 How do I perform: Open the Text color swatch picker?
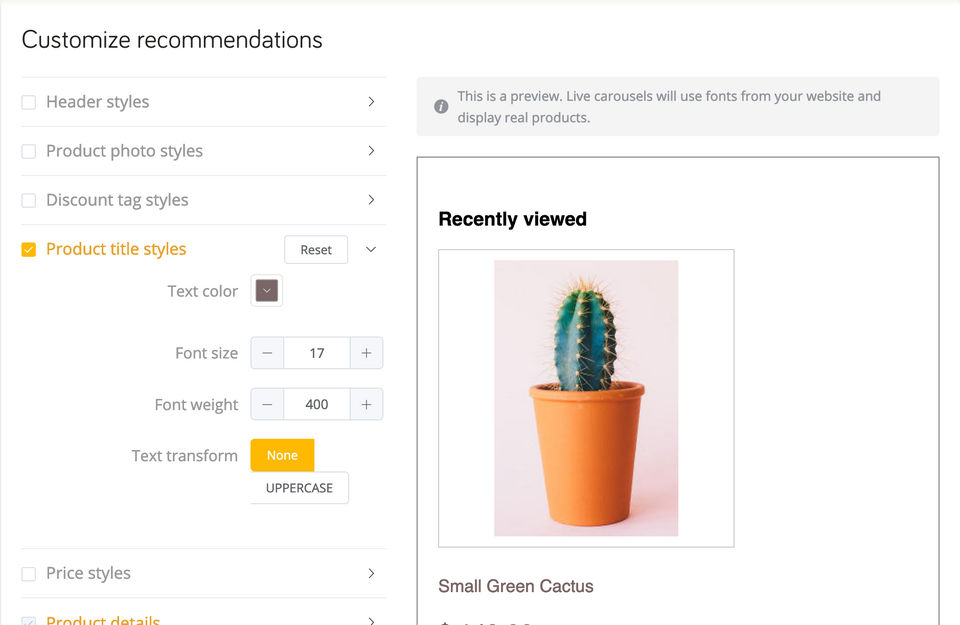pos(266,291)
